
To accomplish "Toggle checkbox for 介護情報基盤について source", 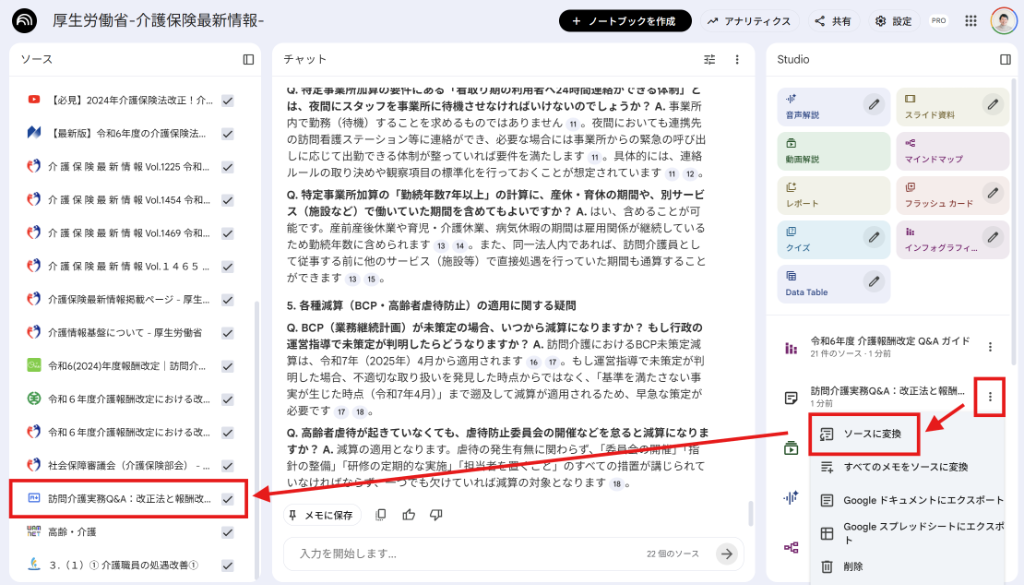I will tap(227, 333).
